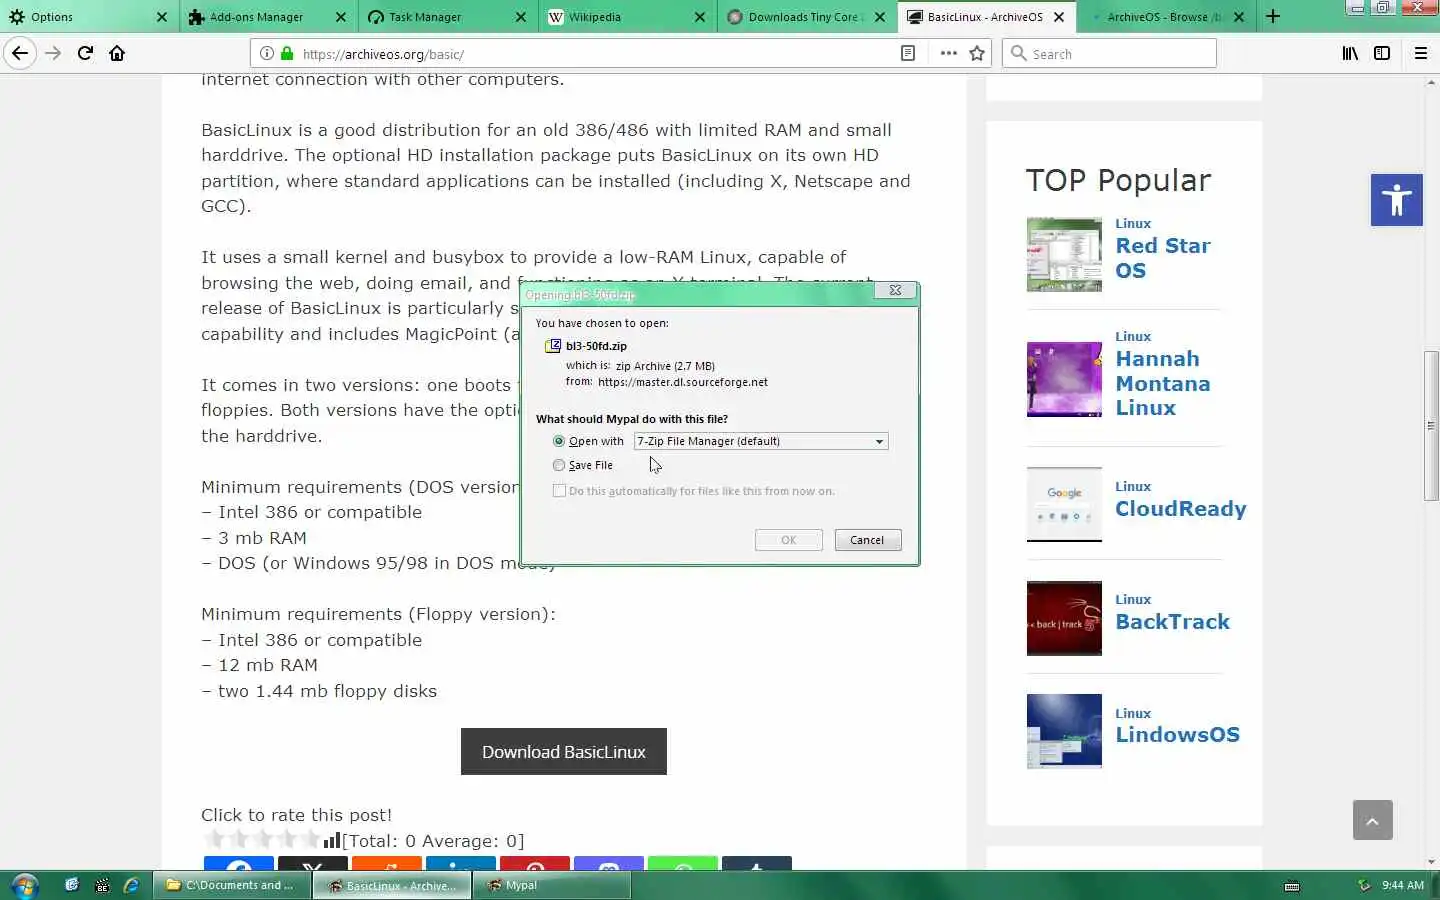Open C:\Documents and taskbar button
The width and height of the screenshot is (1440, 900).
pos(231,885)
